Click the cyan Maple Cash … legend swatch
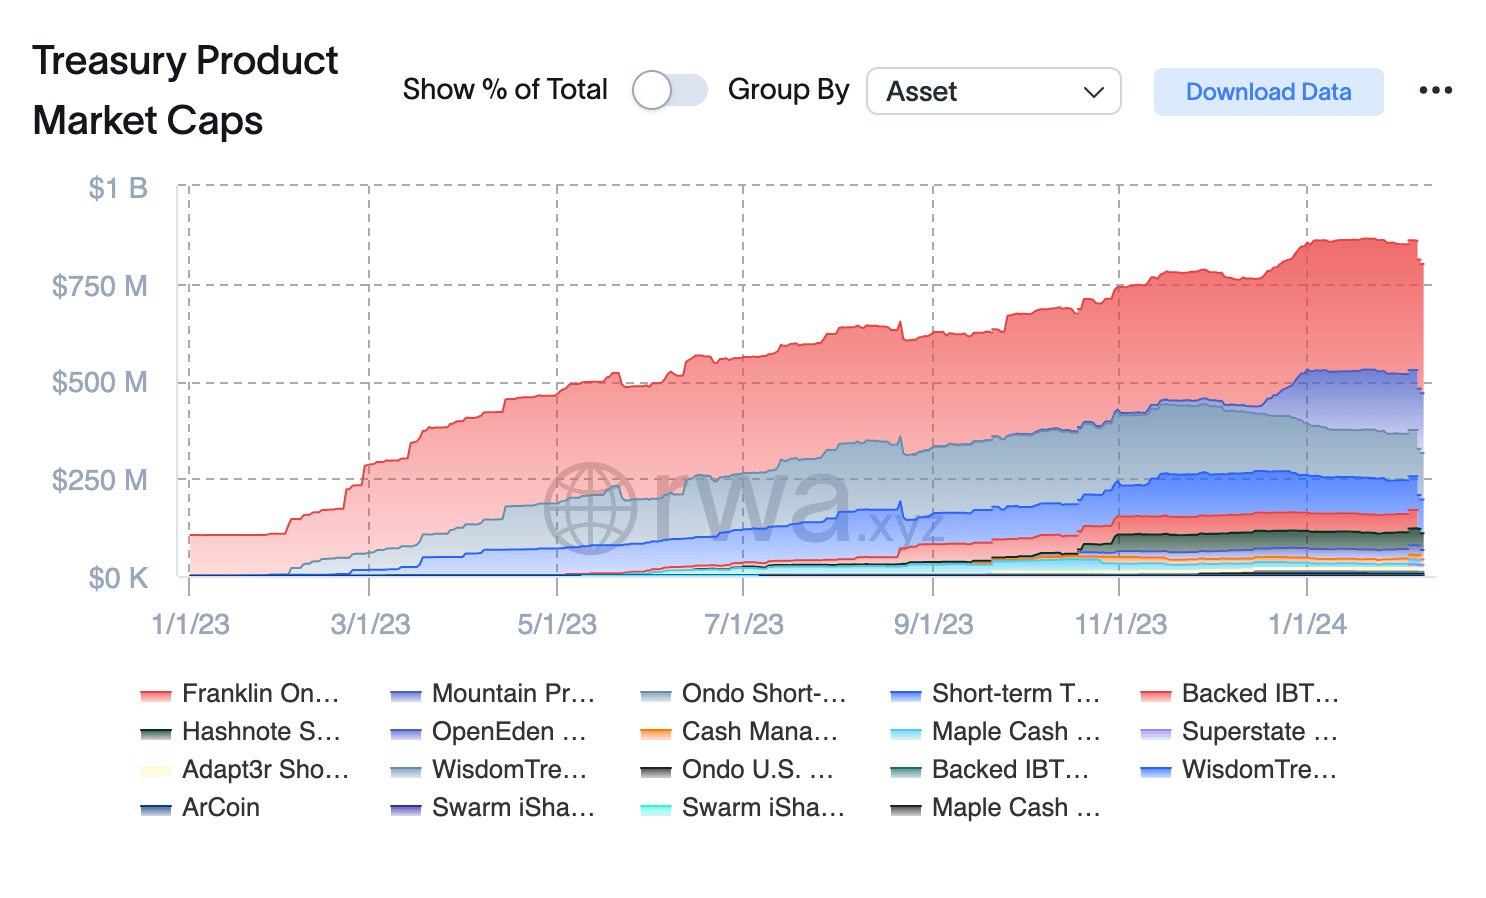The width and height of the screenshot is (1486, 898). [906, 733]
